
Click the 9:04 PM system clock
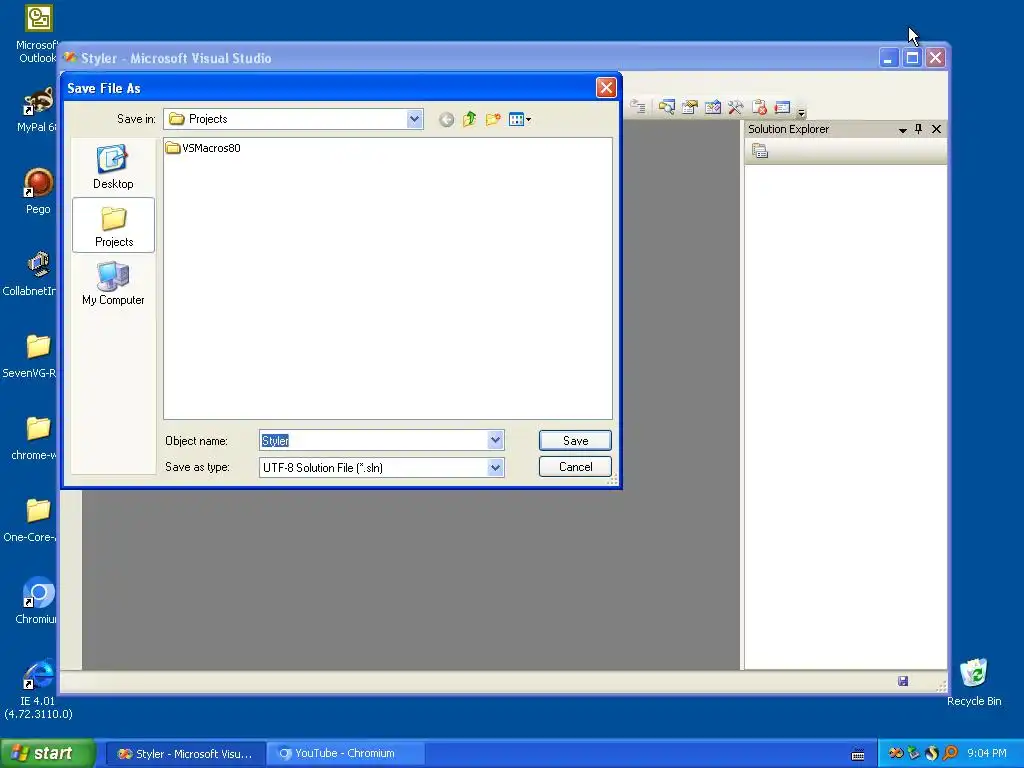987,754
